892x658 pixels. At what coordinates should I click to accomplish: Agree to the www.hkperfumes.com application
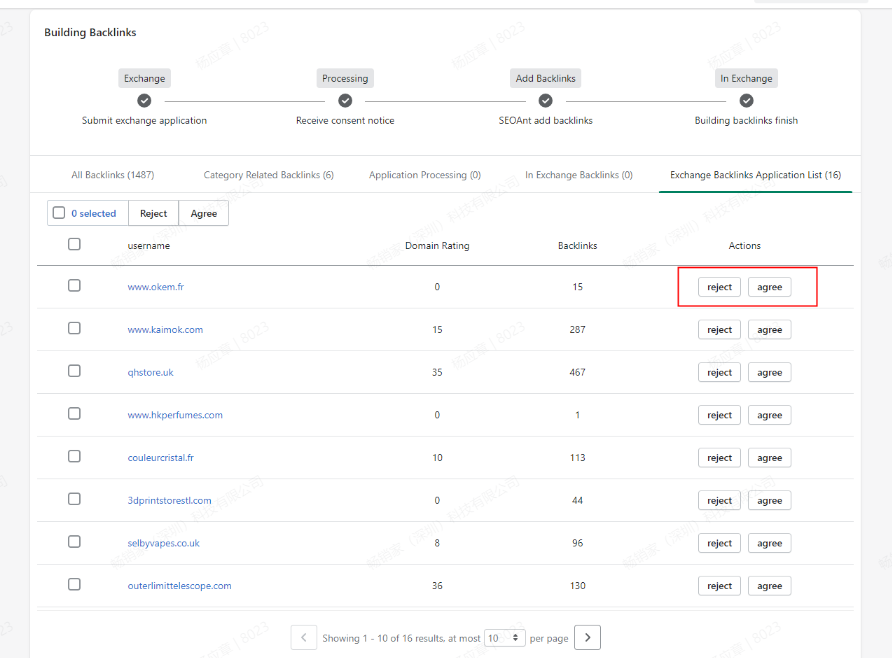770,415
